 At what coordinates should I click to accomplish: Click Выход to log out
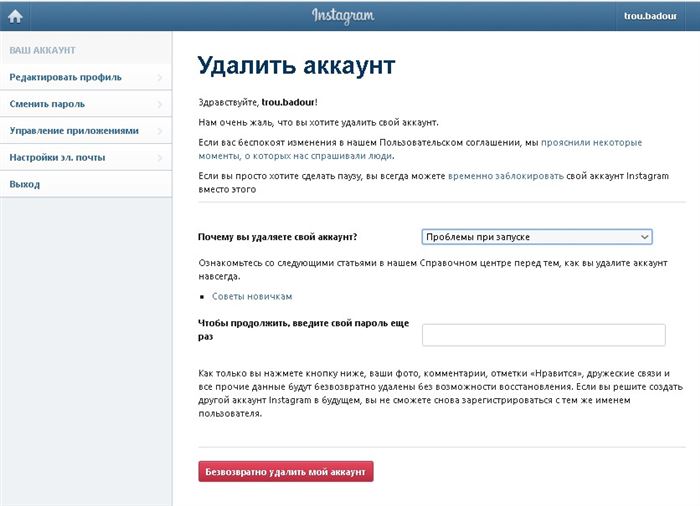click(86, 184)
